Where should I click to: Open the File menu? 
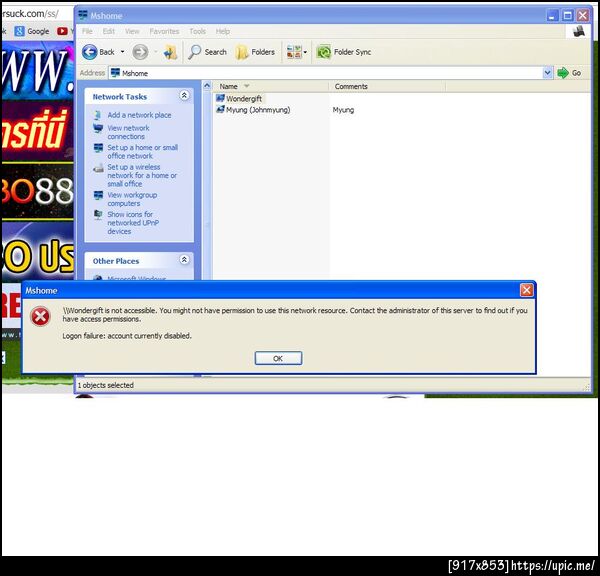[x=87, y=31]
